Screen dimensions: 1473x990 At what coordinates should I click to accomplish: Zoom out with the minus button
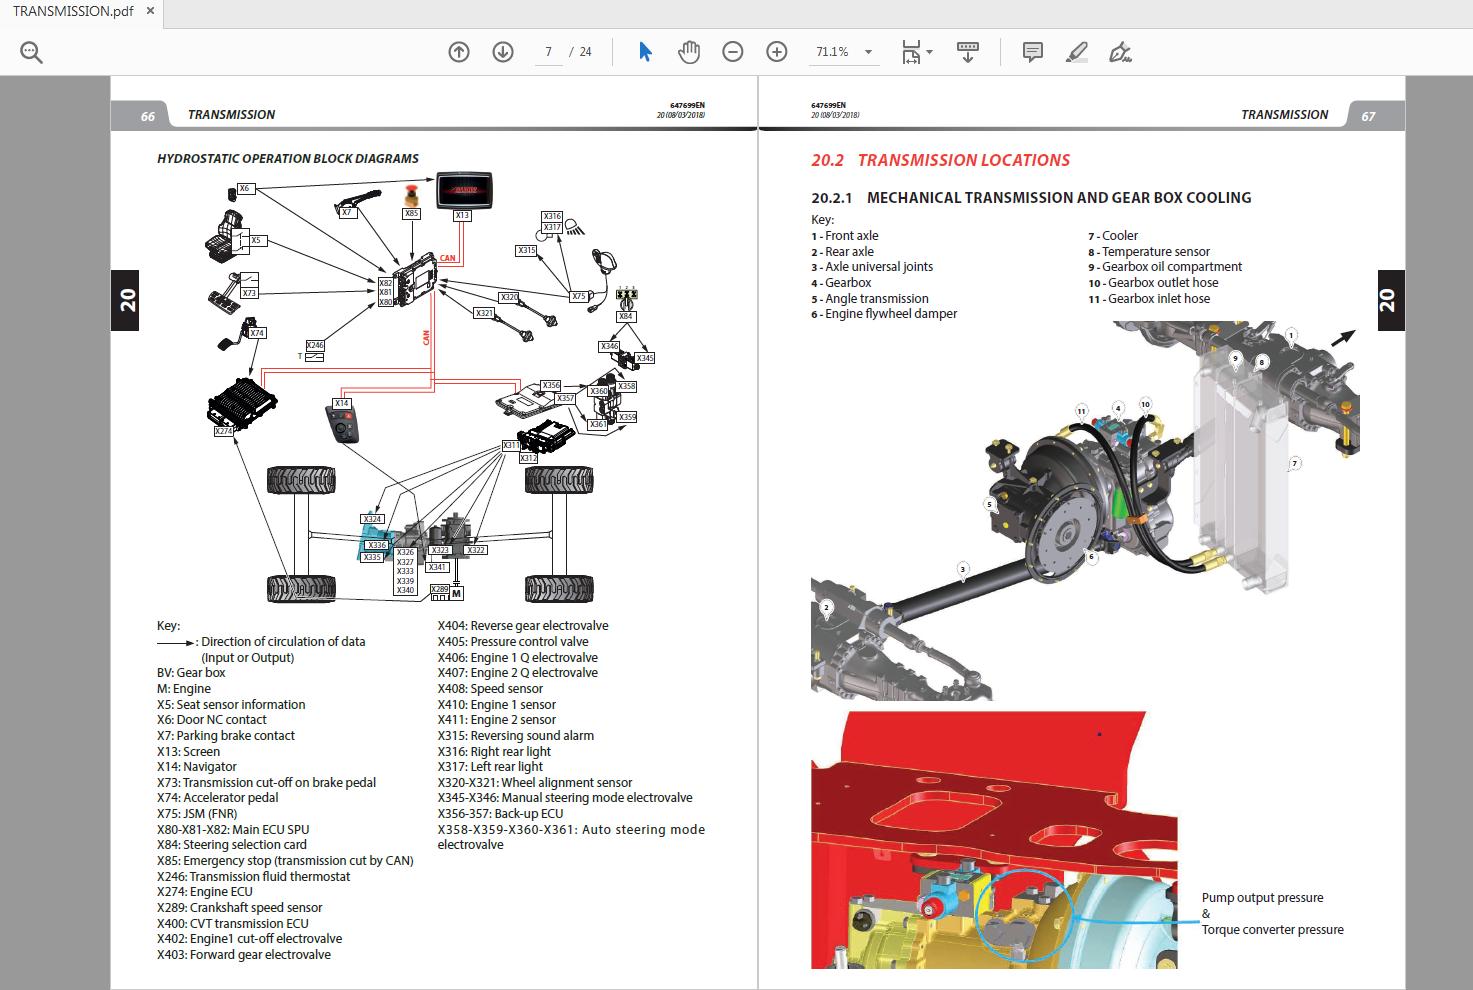(733, 52)
